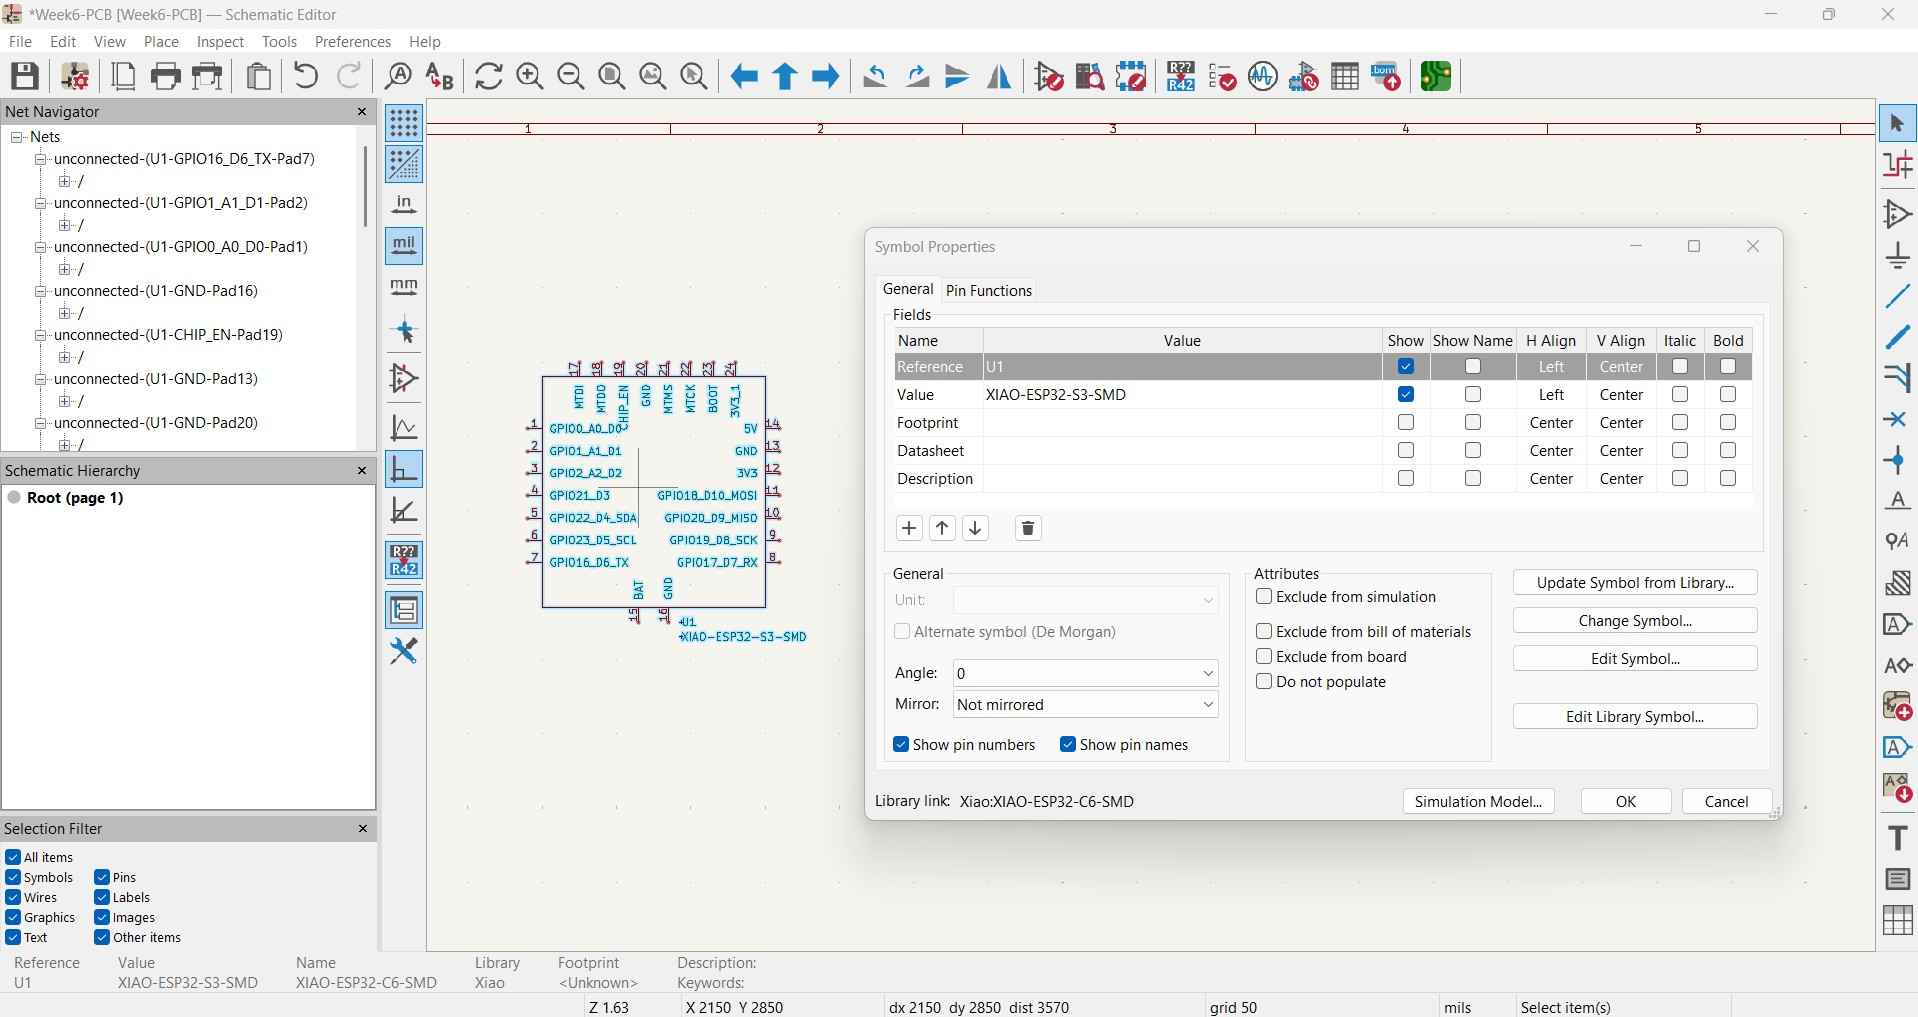The image size is (1918, 1017).
Task: Zoom in on the schematic
Action: pos(530,76)
